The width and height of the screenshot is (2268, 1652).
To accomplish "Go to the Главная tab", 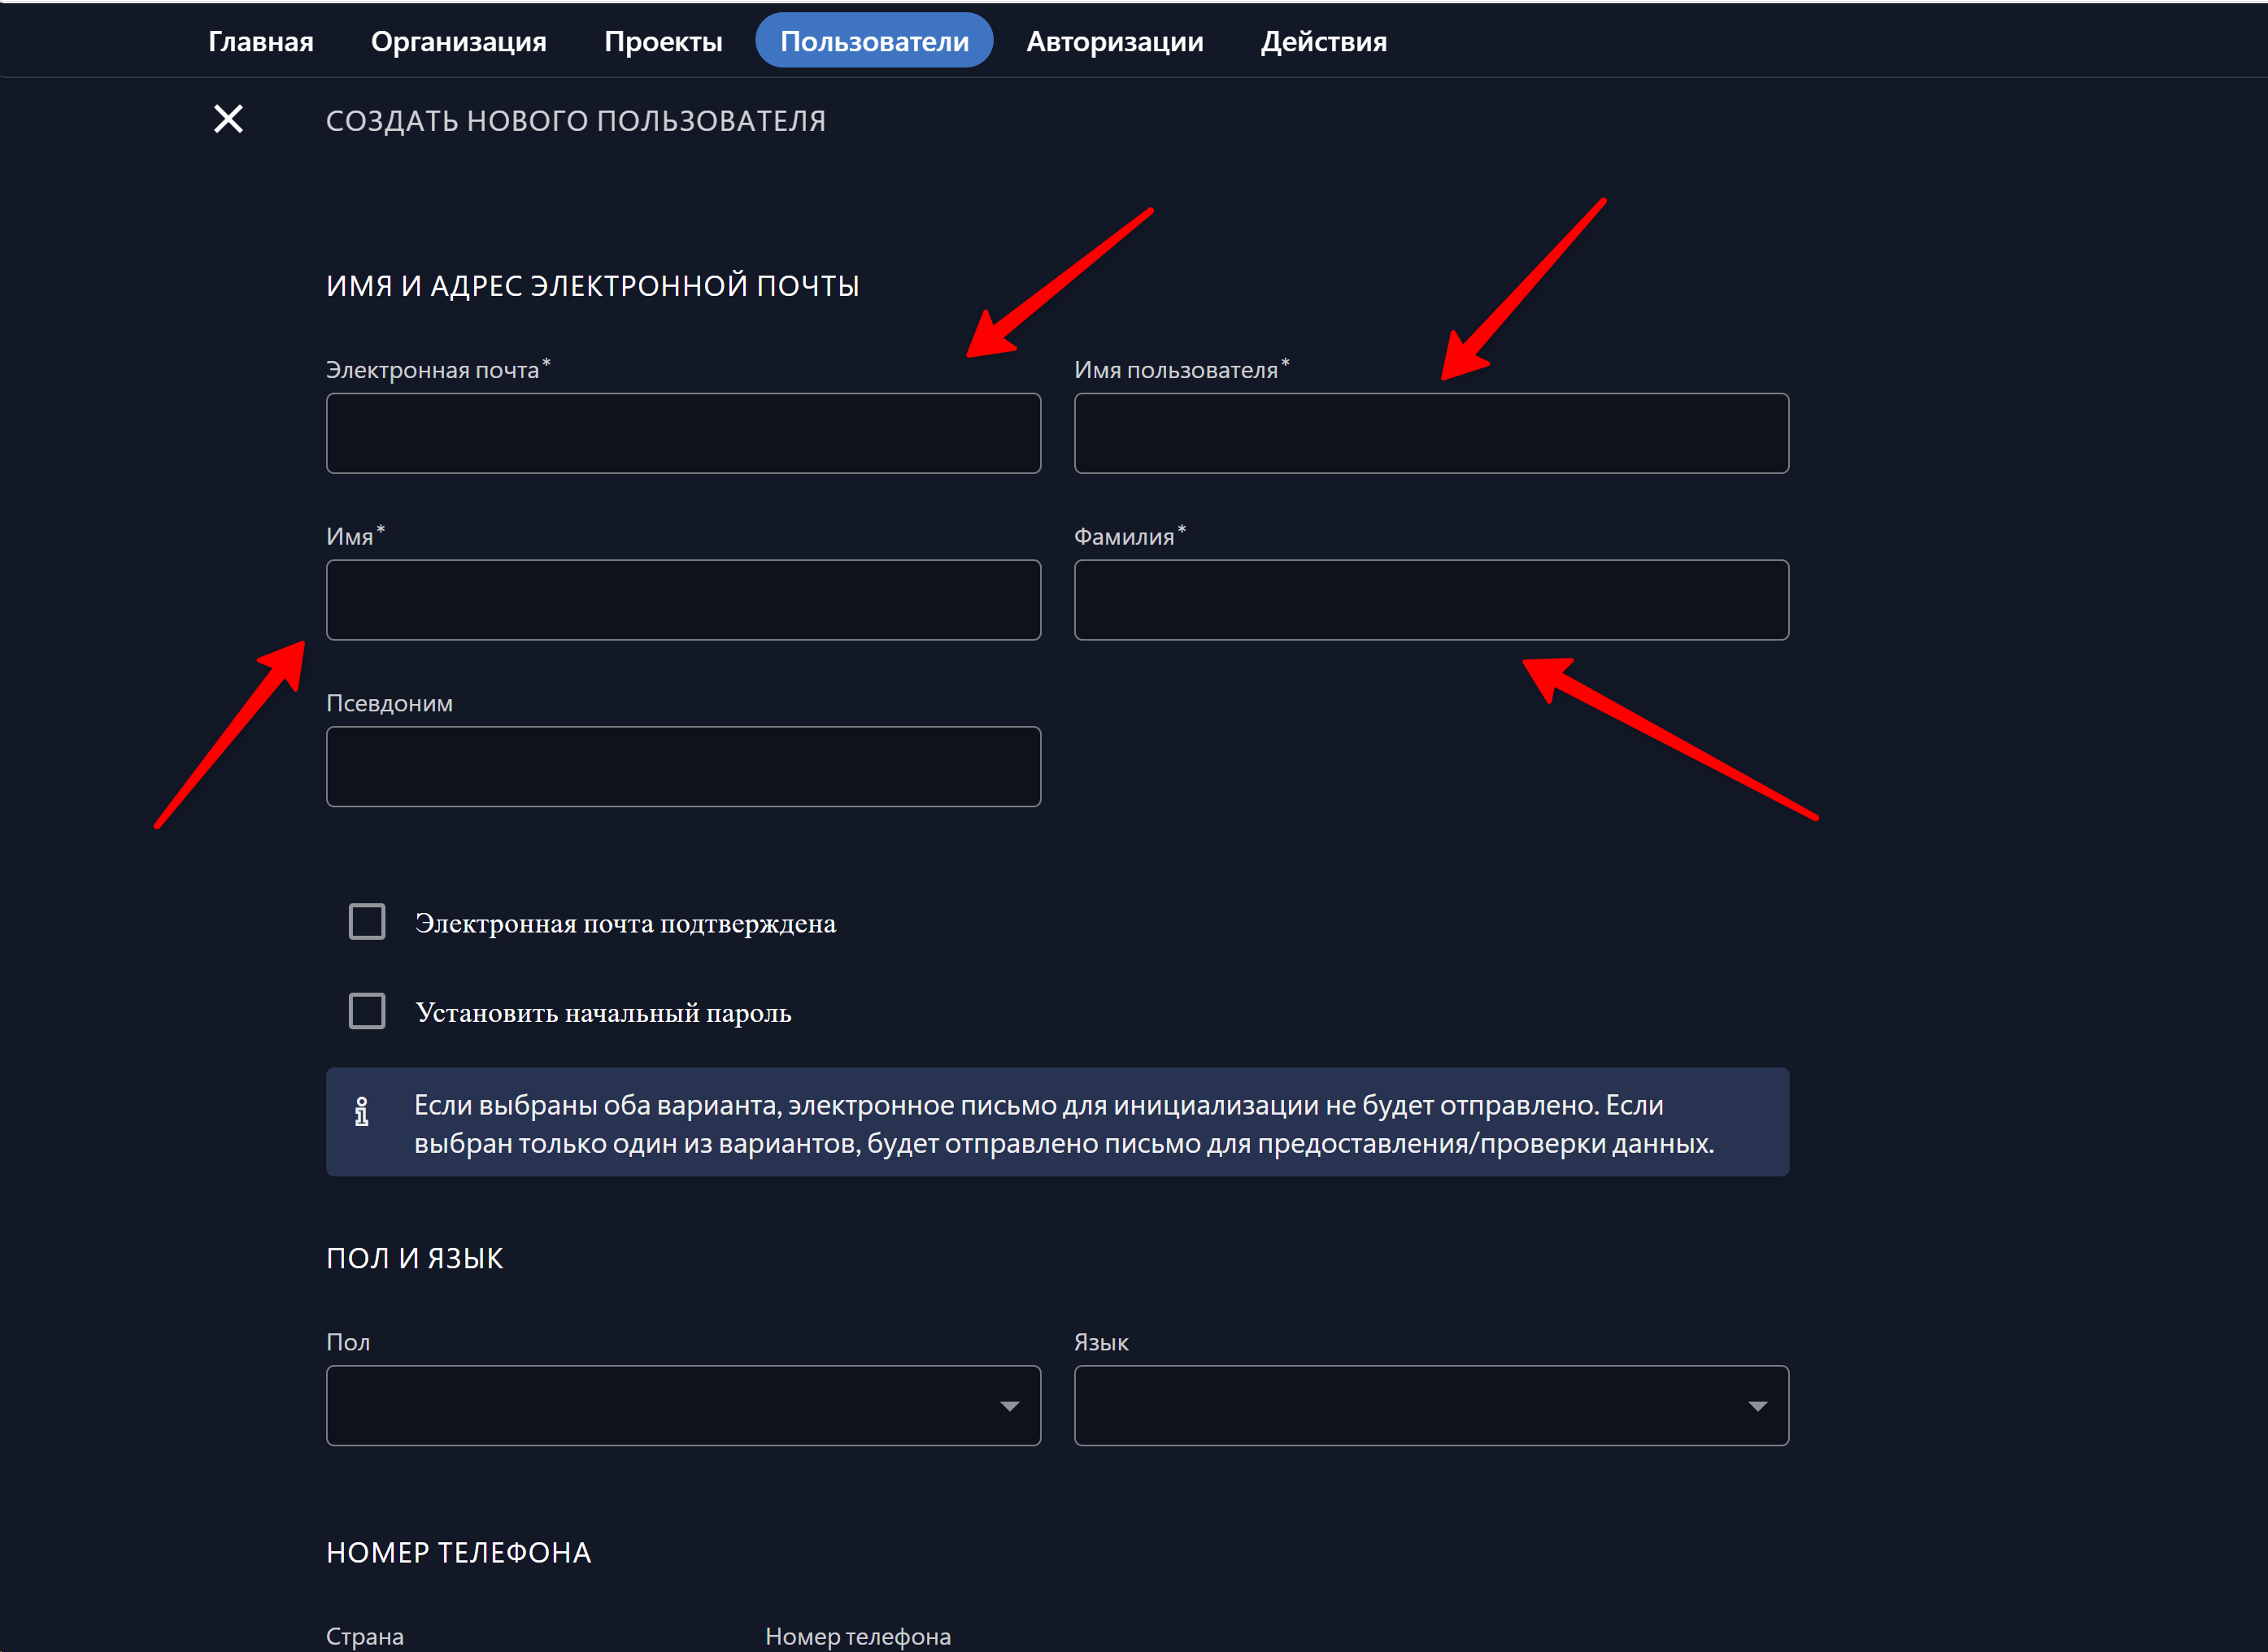I will [x=260, y=41].
